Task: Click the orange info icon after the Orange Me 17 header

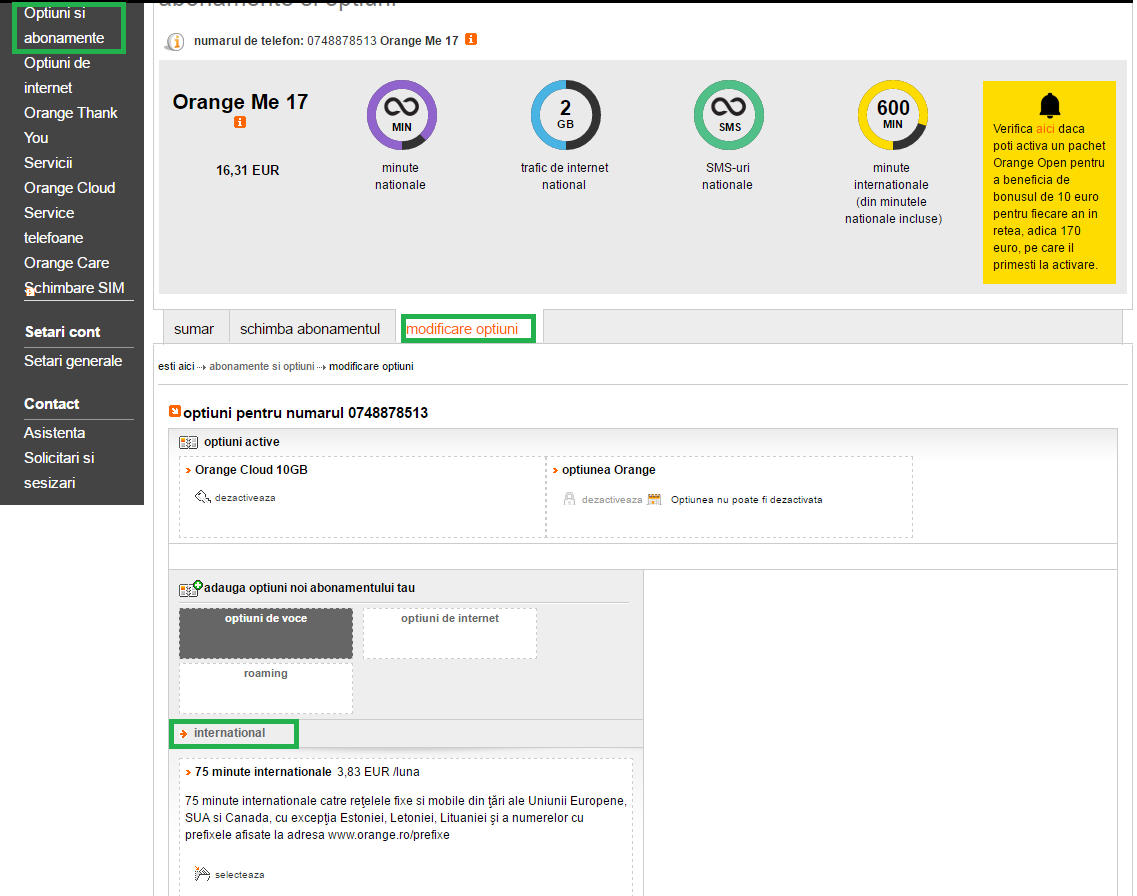Action: (x=471, y=39)
